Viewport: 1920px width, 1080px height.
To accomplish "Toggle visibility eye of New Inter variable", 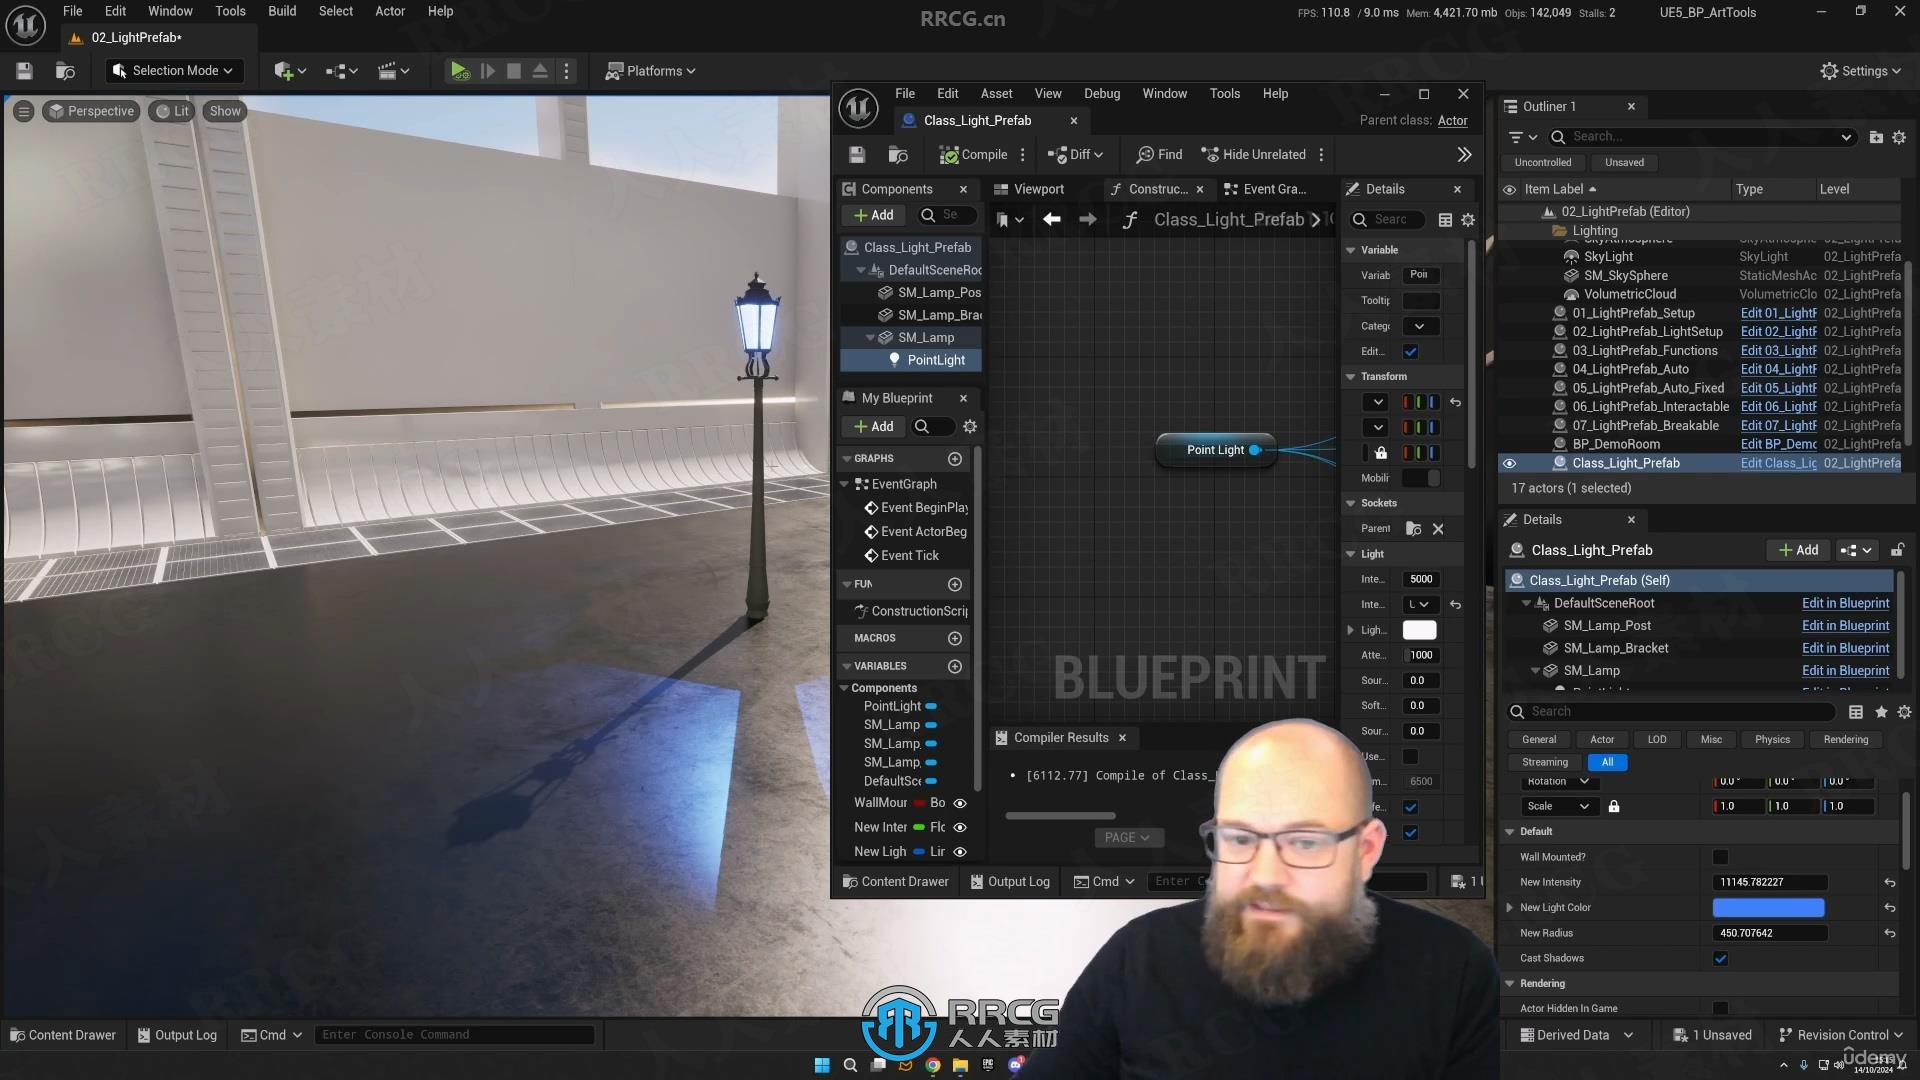I will coord(960,827).
